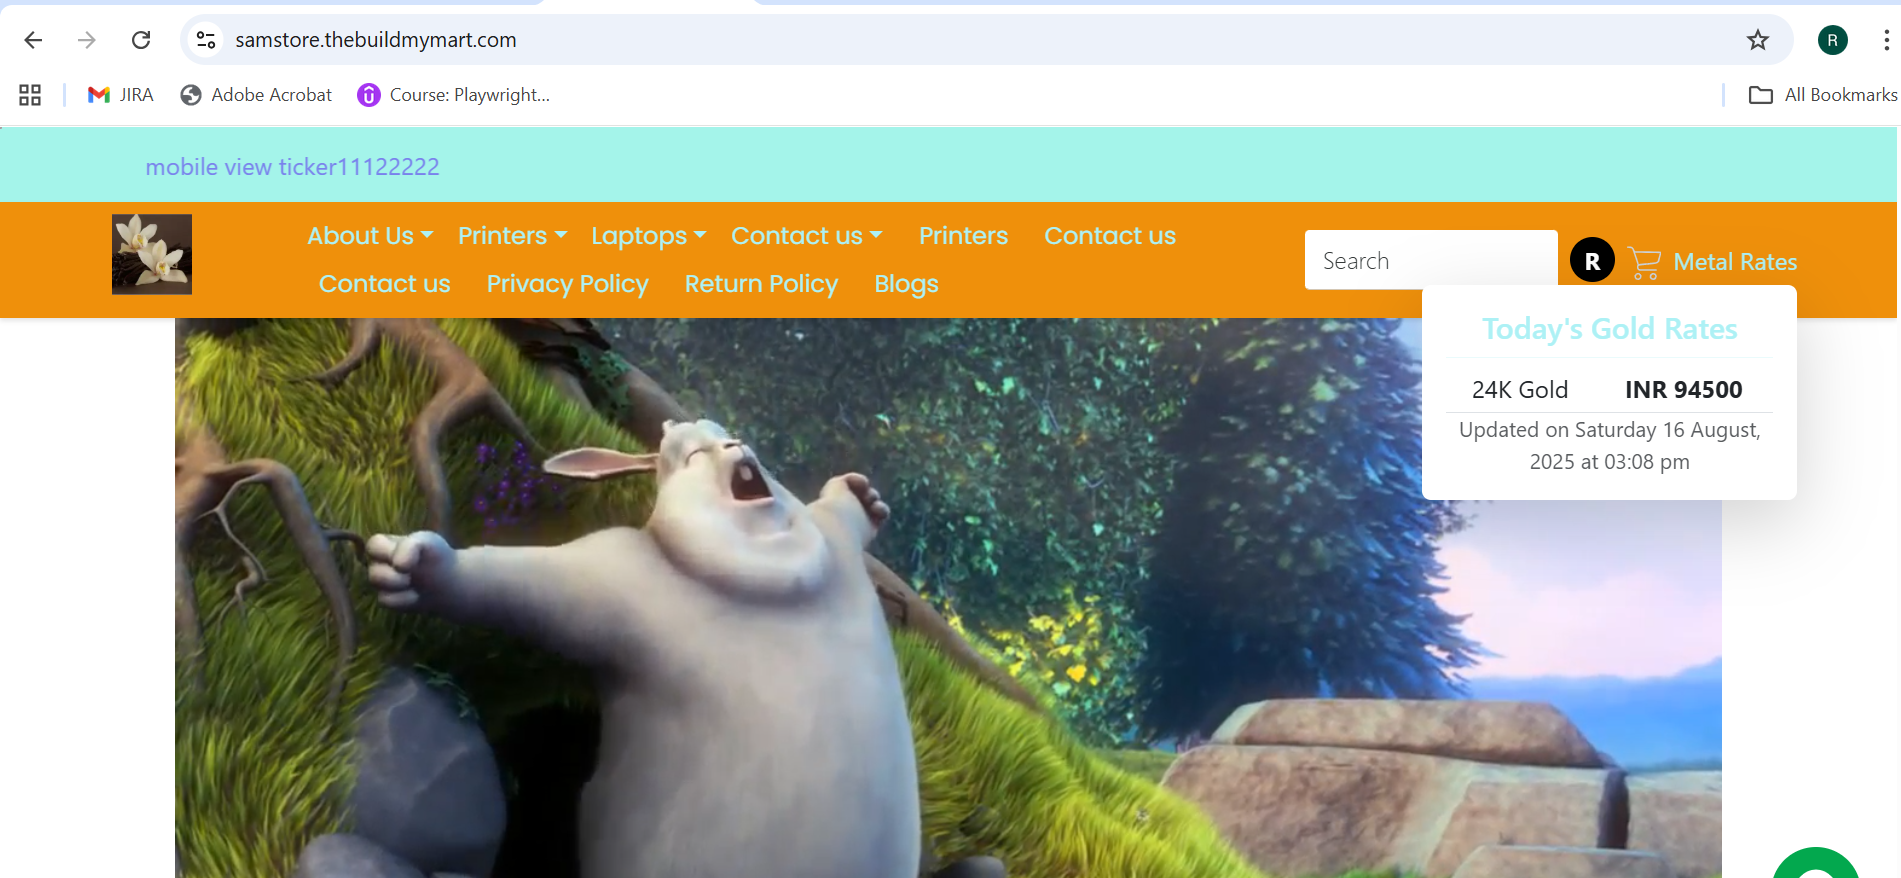Click the Metal Rates link
1901x878 pixels.
1735,262
